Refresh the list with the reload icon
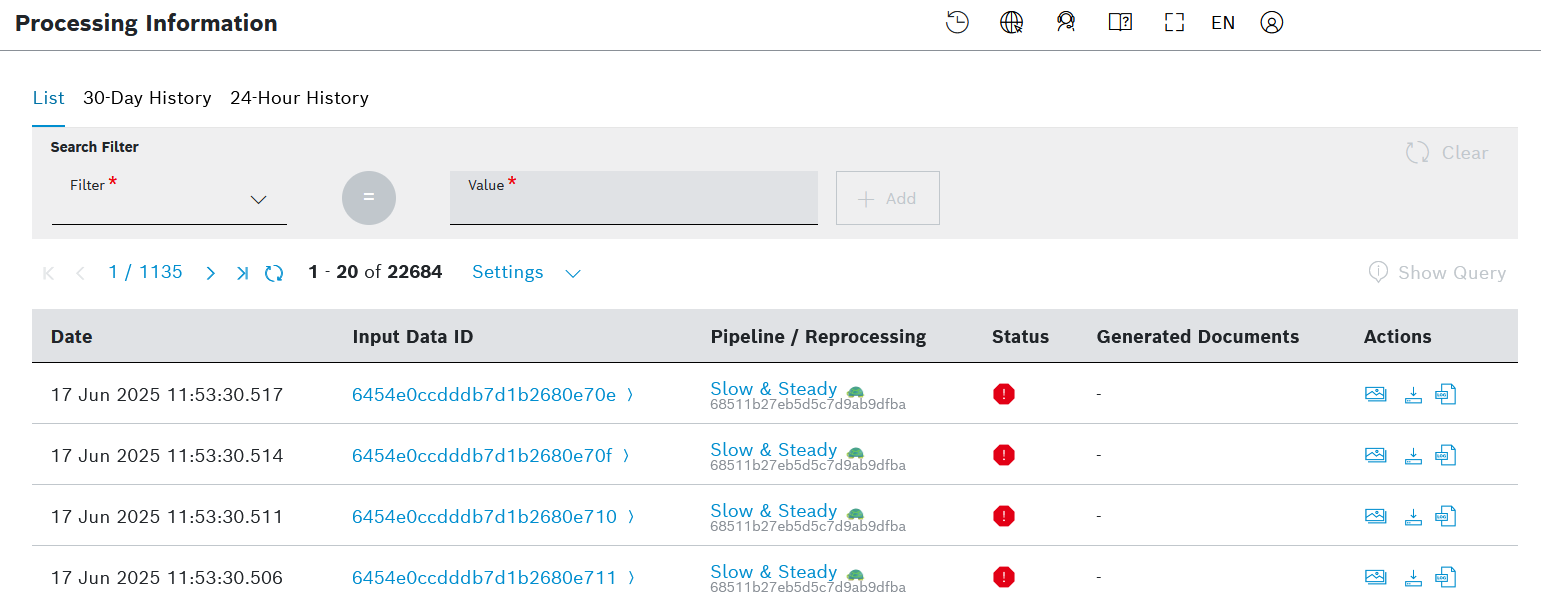Viewport: 1541px width, 606px height. tap(274, 273)
